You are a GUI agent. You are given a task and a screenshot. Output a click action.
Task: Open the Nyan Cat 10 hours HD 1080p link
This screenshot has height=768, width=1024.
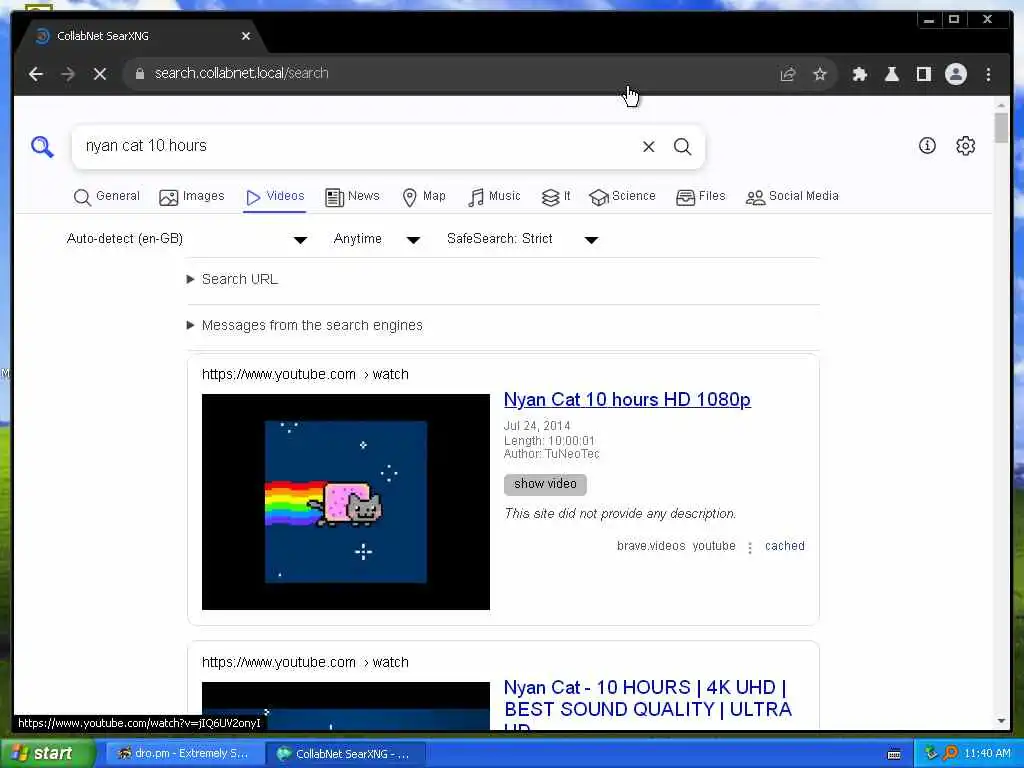coord(627,400)
